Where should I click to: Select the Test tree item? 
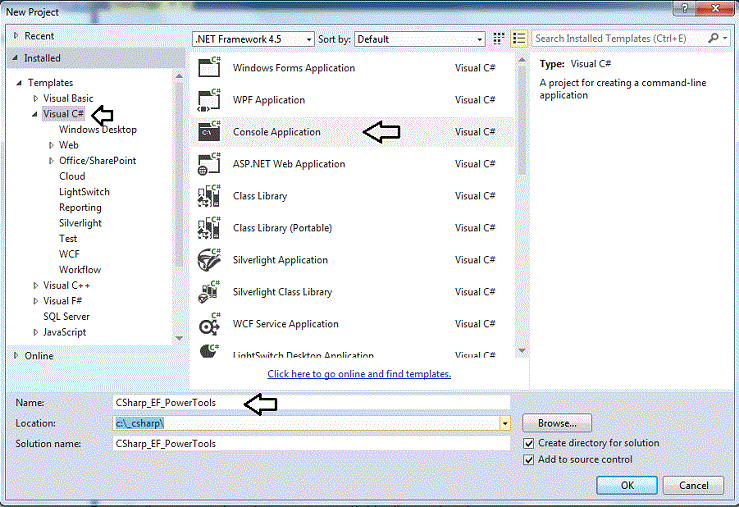(x=68, y=238)
